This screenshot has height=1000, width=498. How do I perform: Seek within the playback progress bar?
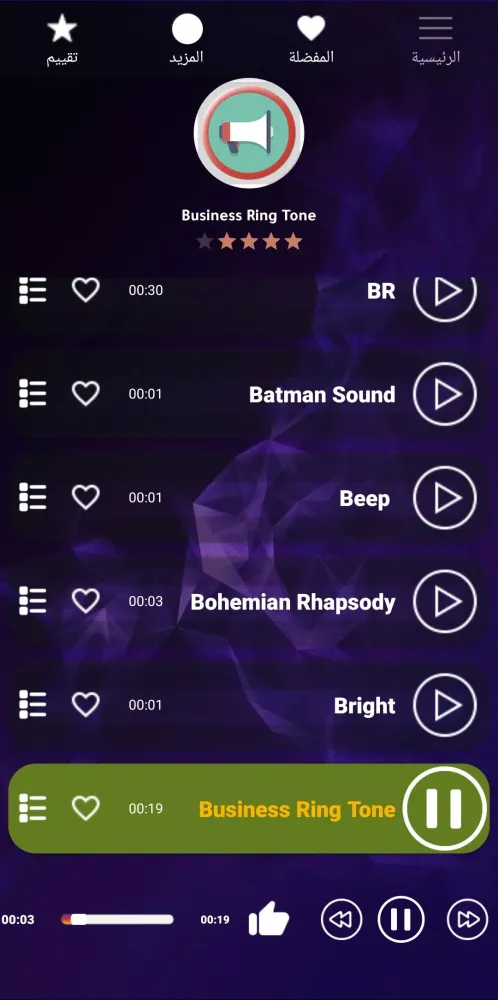pos(117,920)
